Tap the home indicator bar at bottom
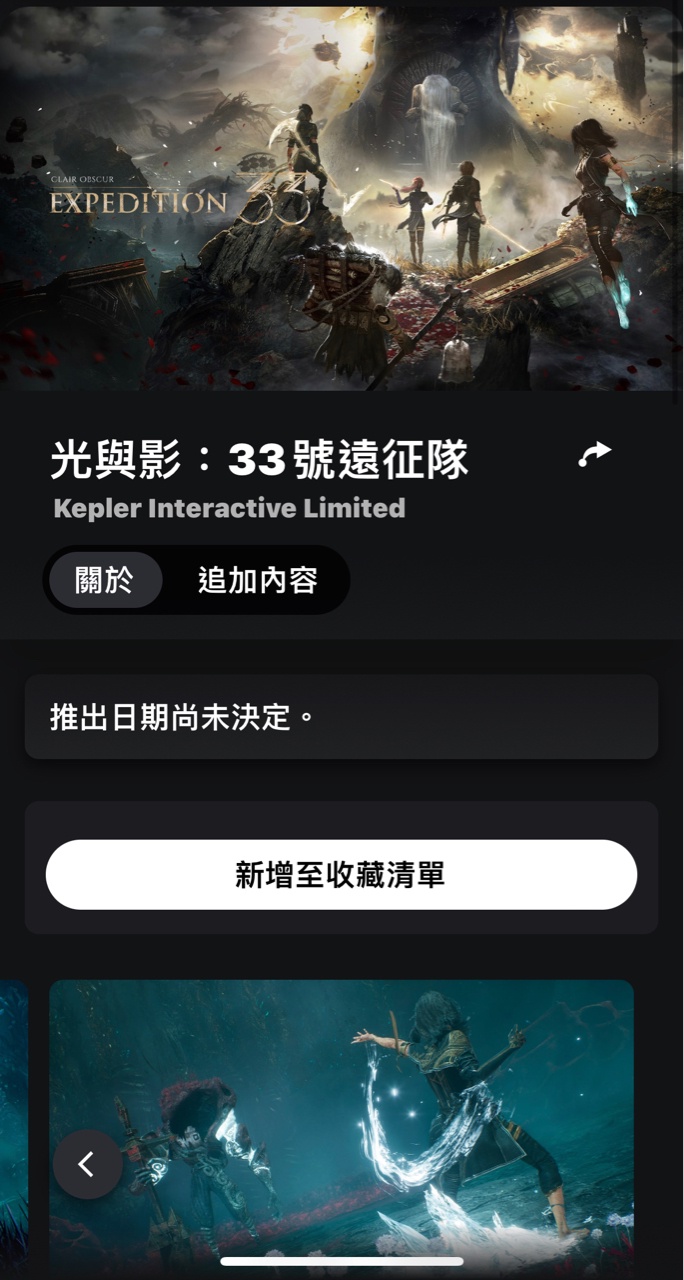Image resolution: width=684 pixels, height=1280 pixels. click(342, 1261)
